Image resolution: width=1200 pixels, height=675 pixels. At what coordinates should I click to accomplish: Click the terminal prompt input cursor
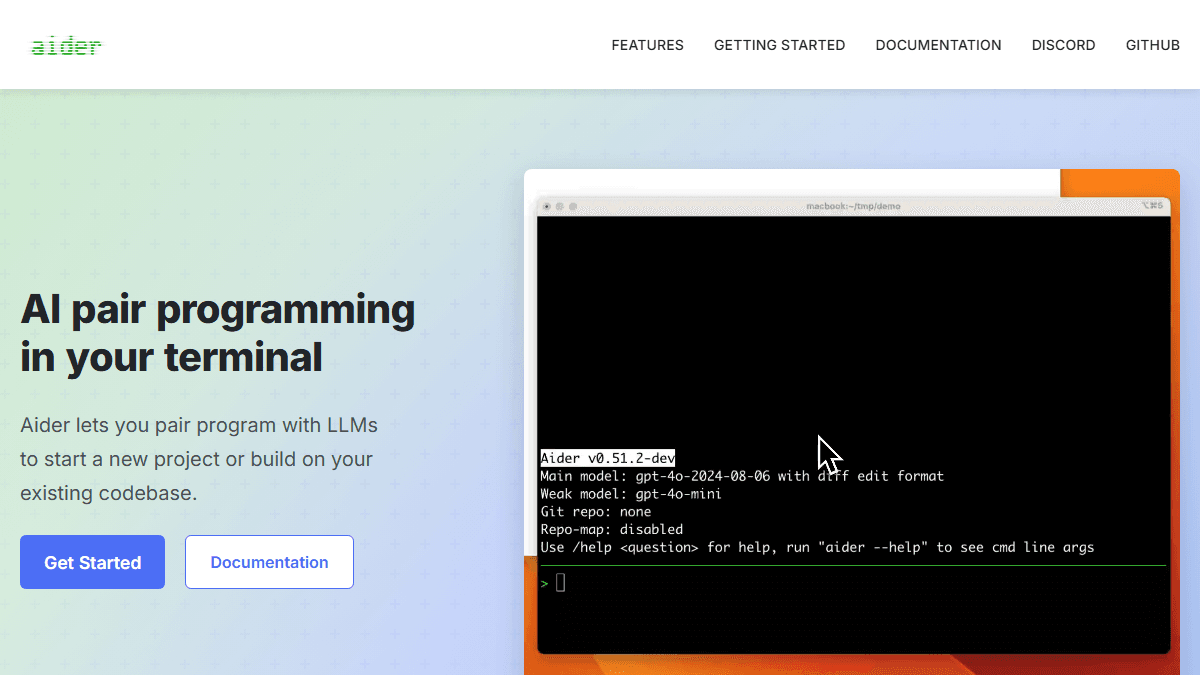[x=561, y=582]
